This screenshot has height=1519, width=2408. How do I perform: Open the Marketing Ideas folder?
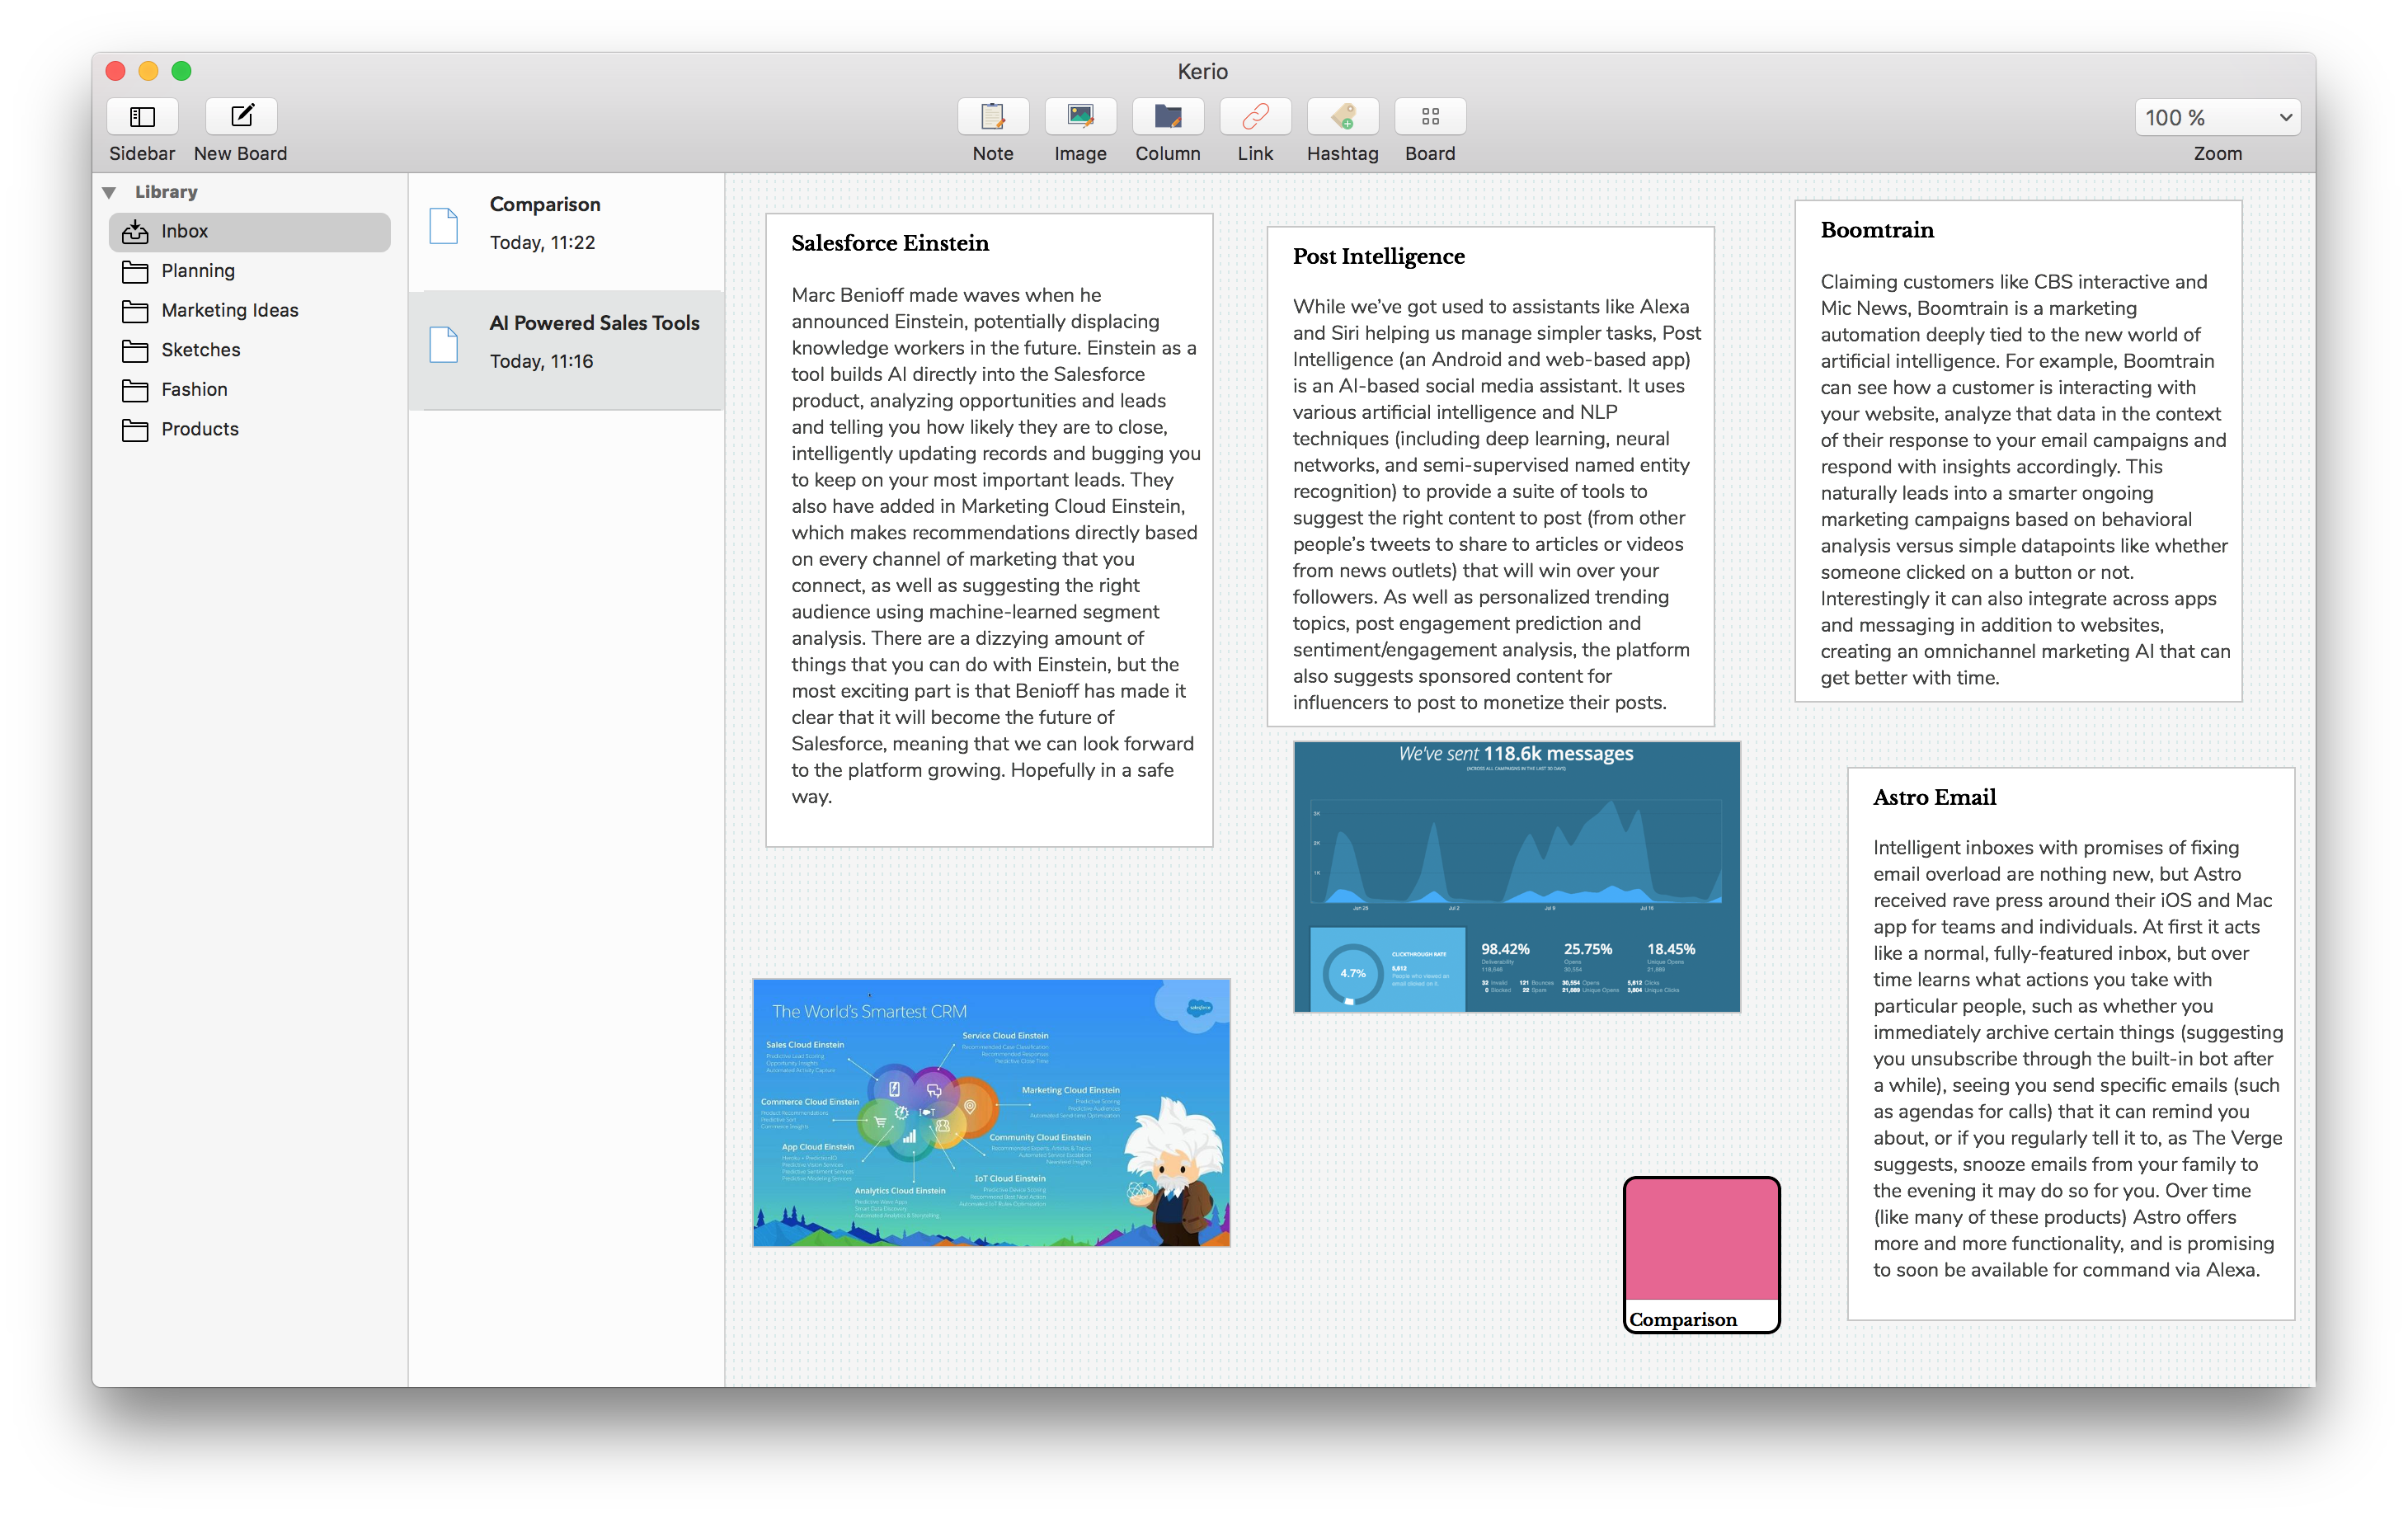pyautogui.click(x=249, y=311)
